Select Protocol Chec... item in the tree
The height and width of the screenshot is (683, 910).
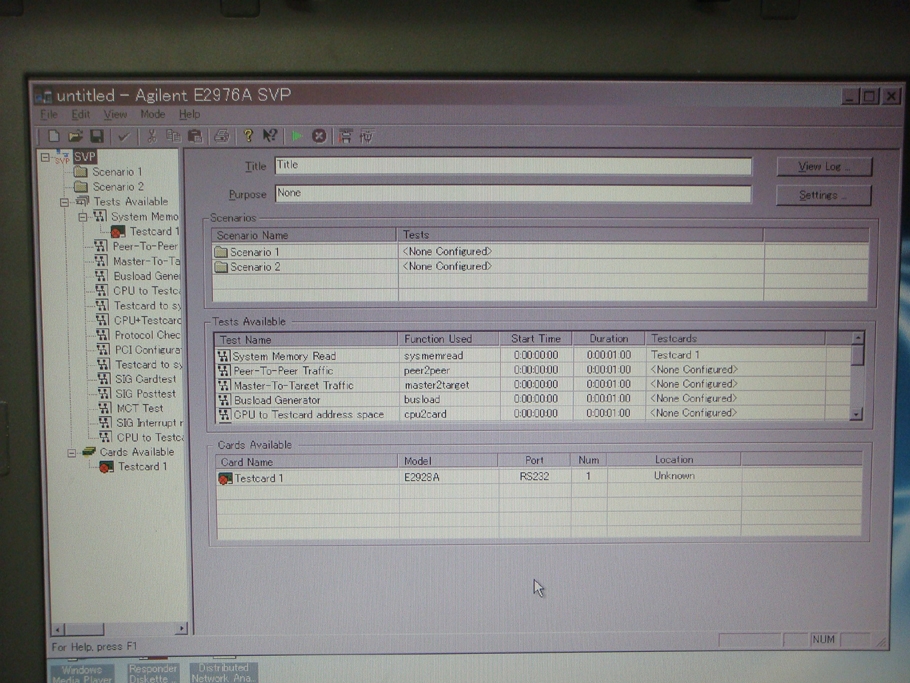pos(147,335)
